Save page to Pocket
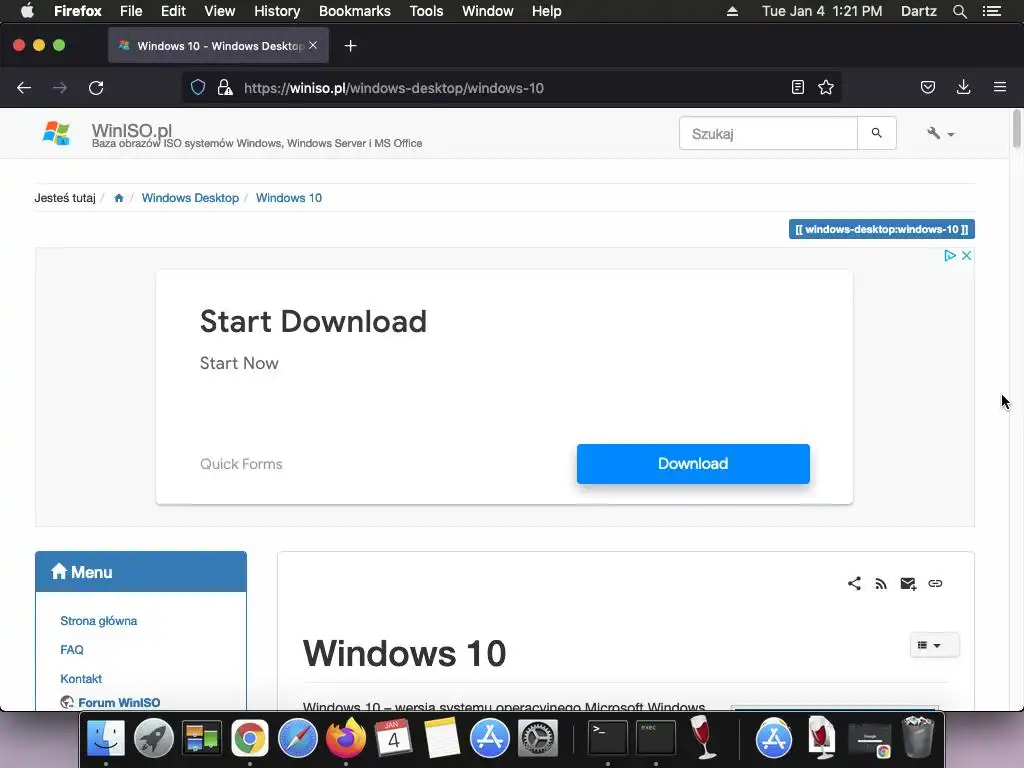 click(x=927, y=88)
